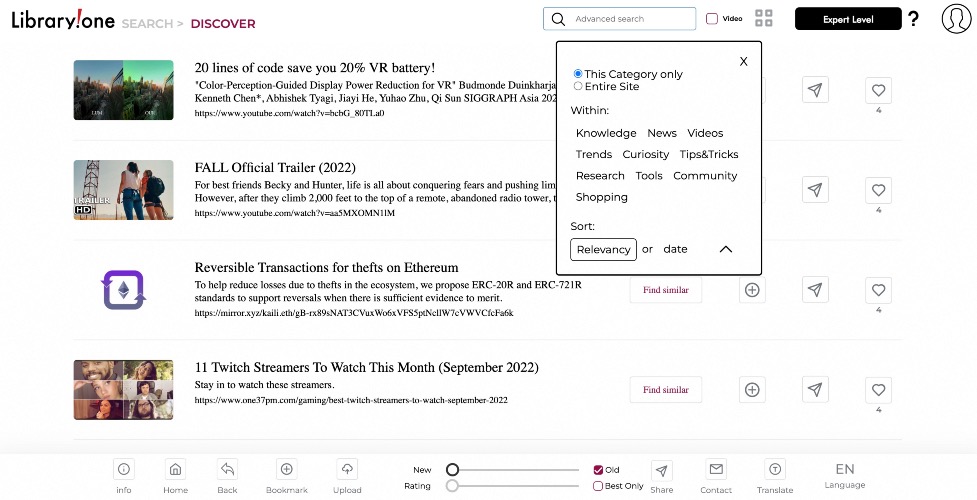Image resolution: width=977 pixels, height=500 pixels.
Task: Select the Tips&Tricks category filter
Action: coord(708,155)
